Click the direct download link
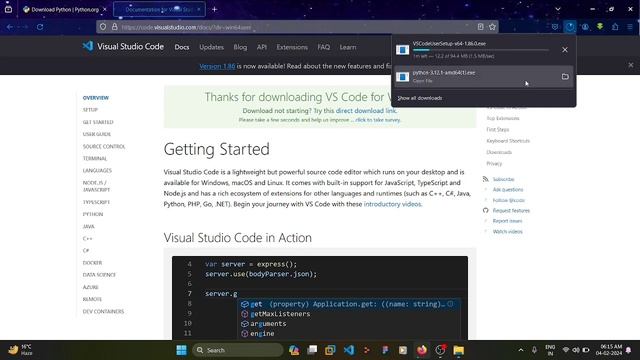 point(366,111)
